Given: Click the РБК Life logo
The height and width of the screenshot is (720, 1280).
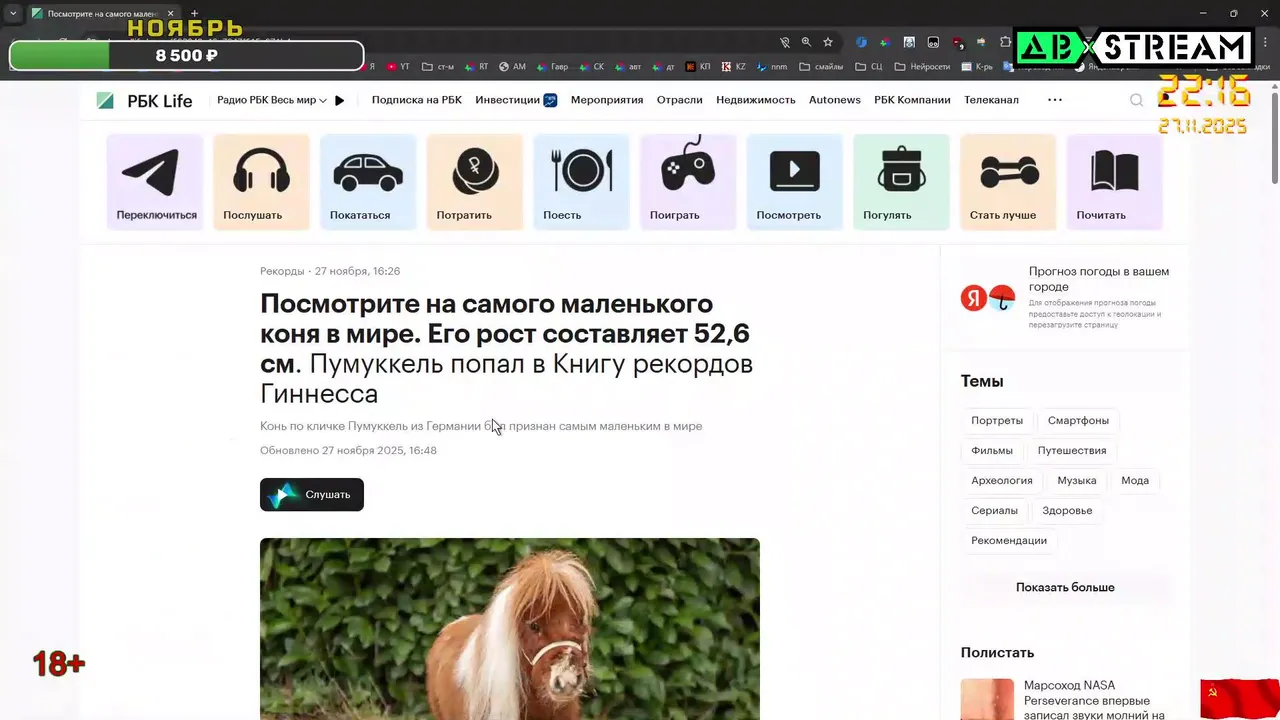Looking at the screenshot, I should pos(144,100).
